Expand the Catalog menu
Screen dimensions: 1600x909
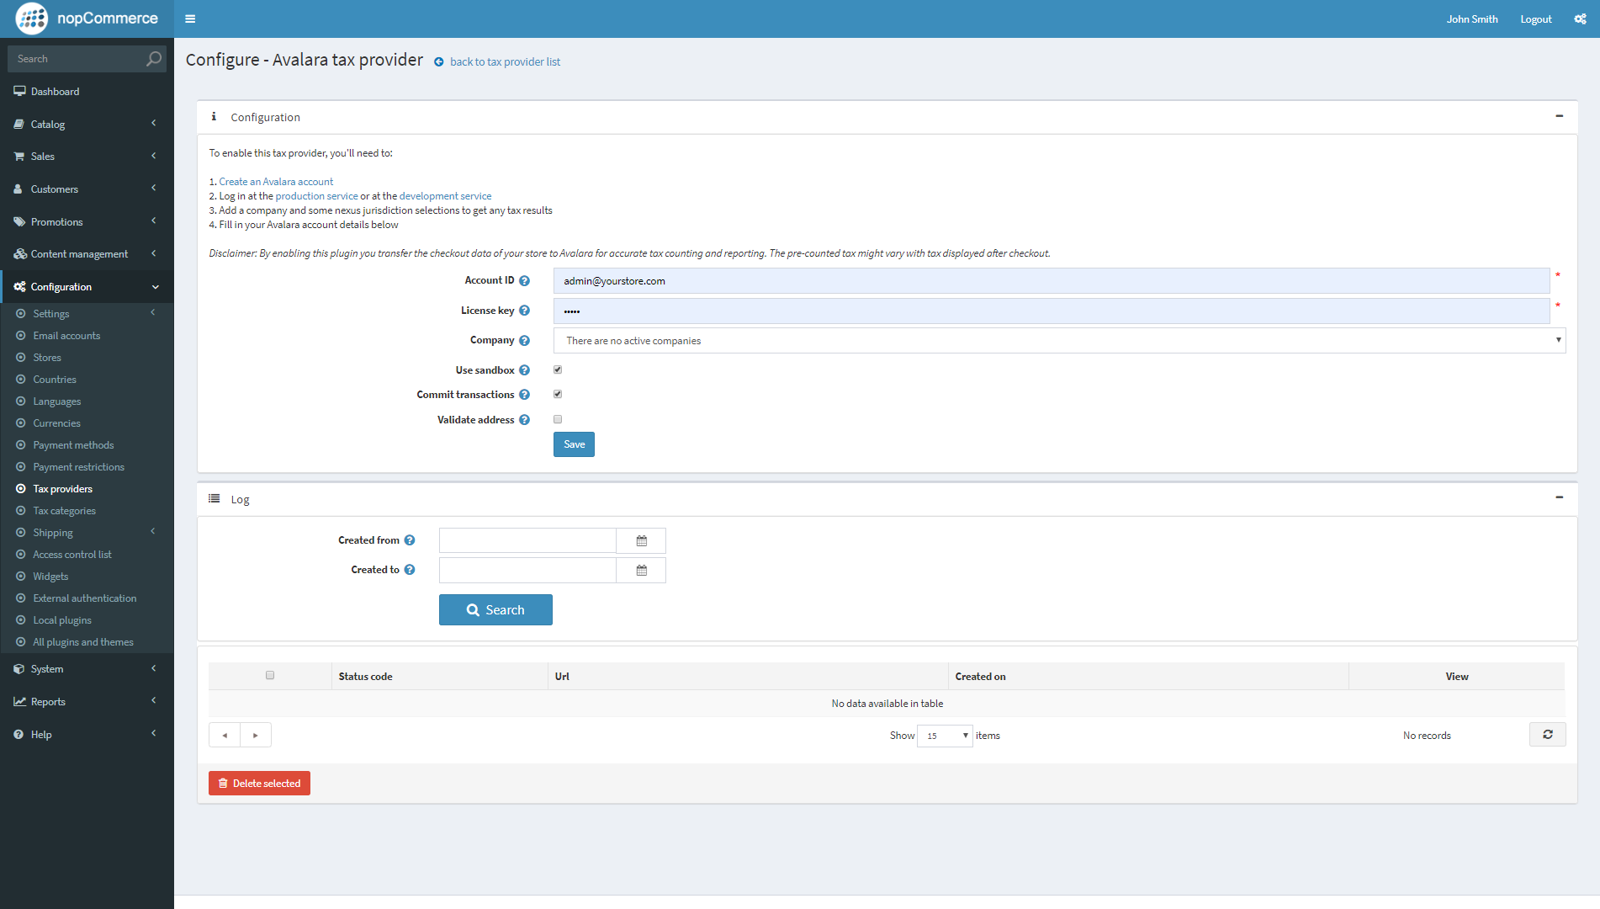87,124
